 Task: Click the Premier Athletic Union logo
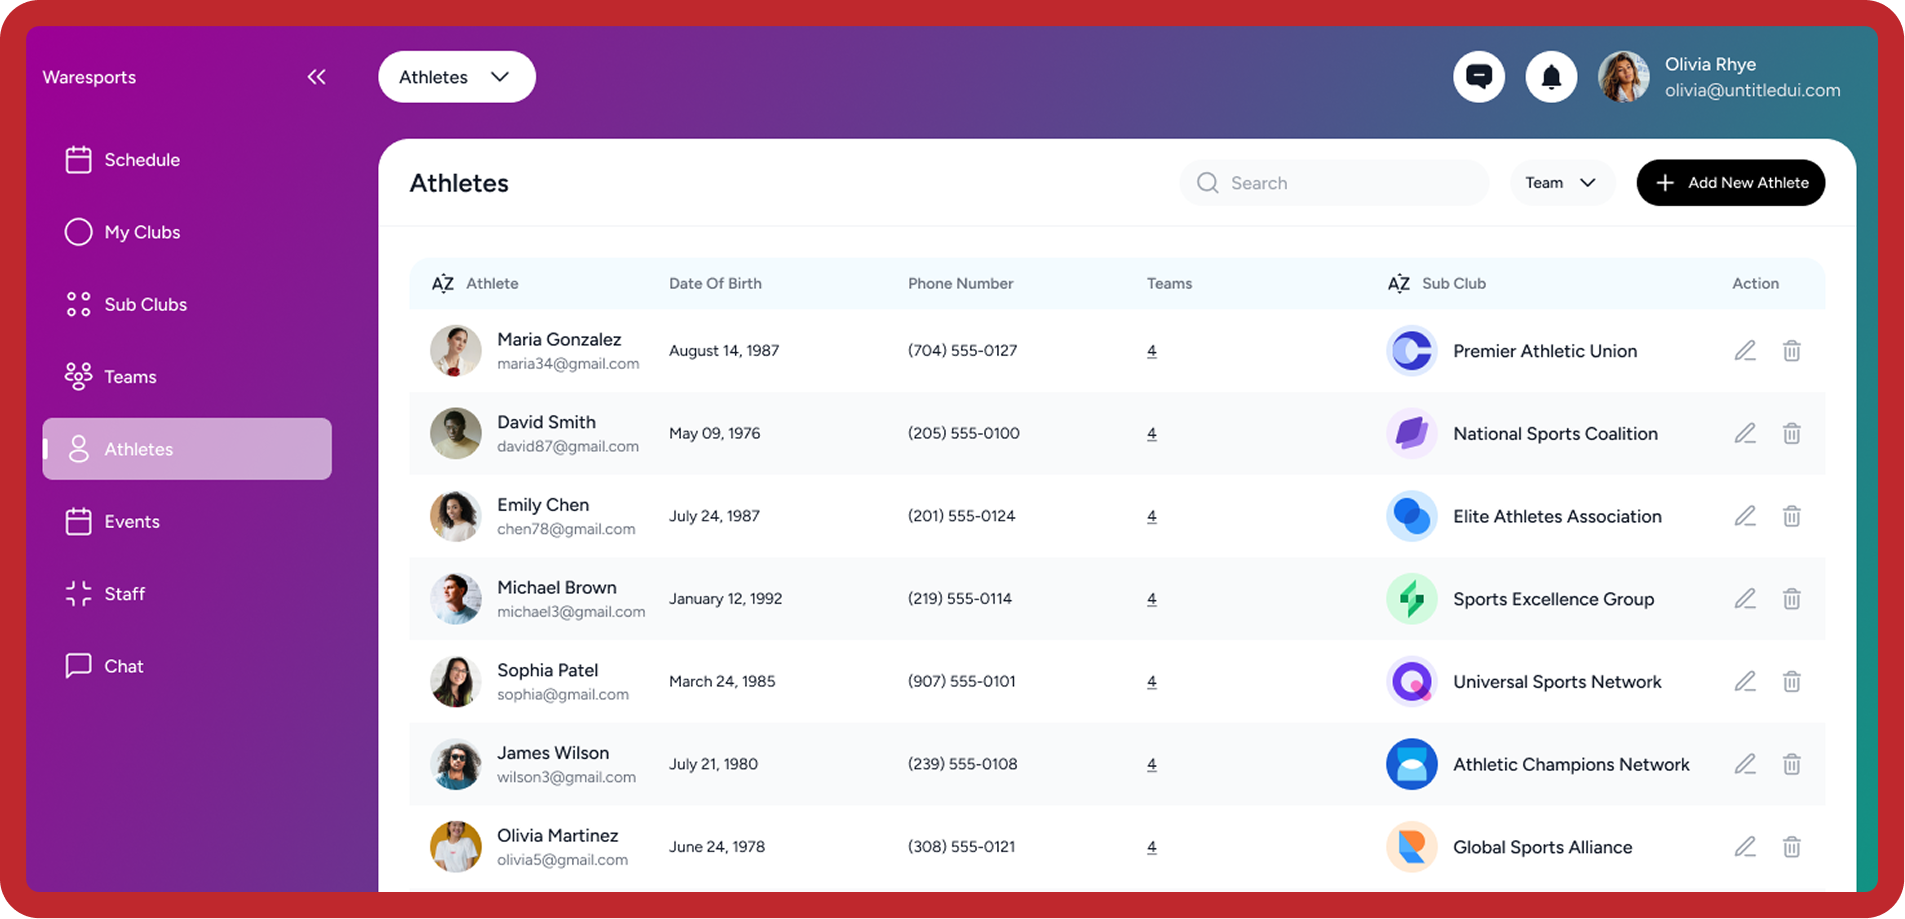(1411, 351)
